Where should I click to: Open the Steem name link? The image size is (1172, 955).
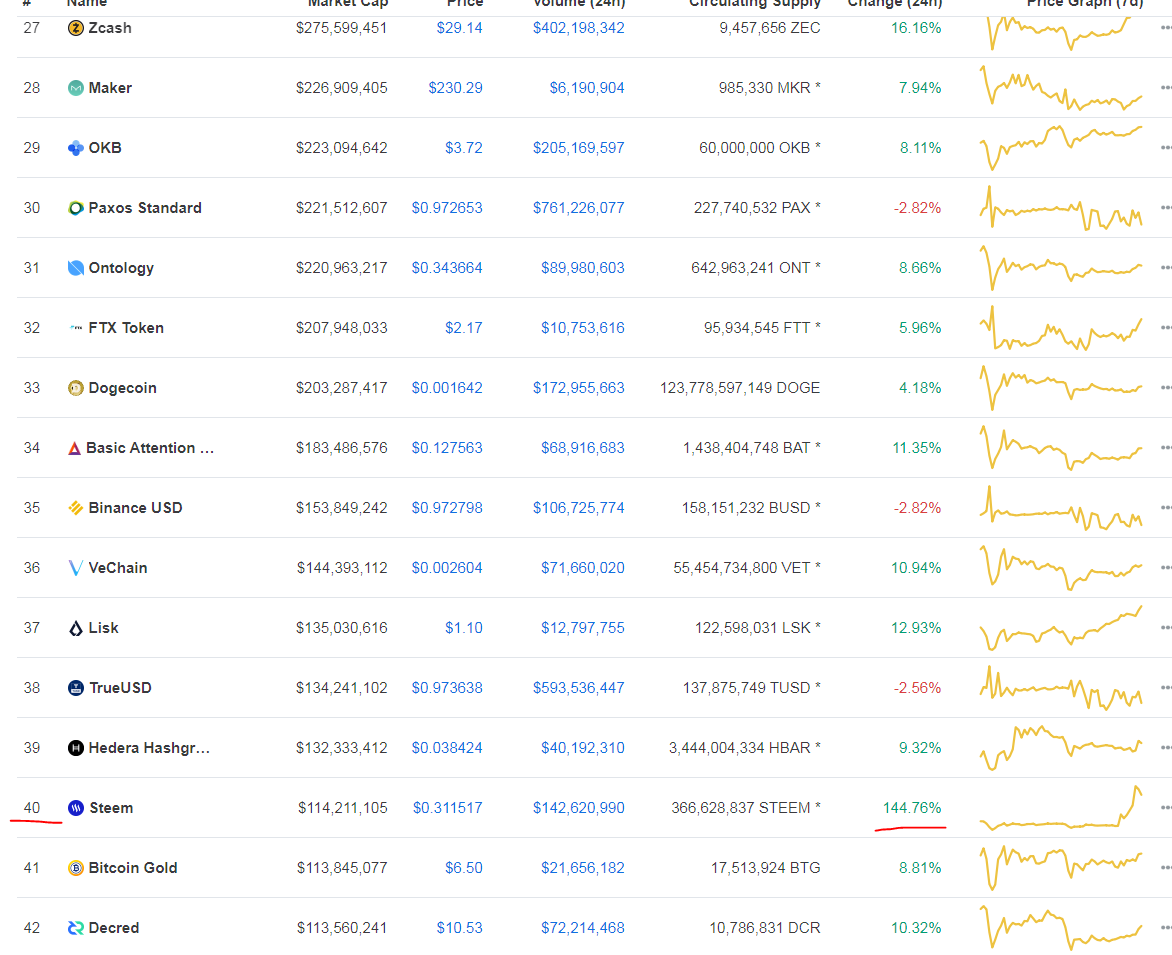[111, 808]
